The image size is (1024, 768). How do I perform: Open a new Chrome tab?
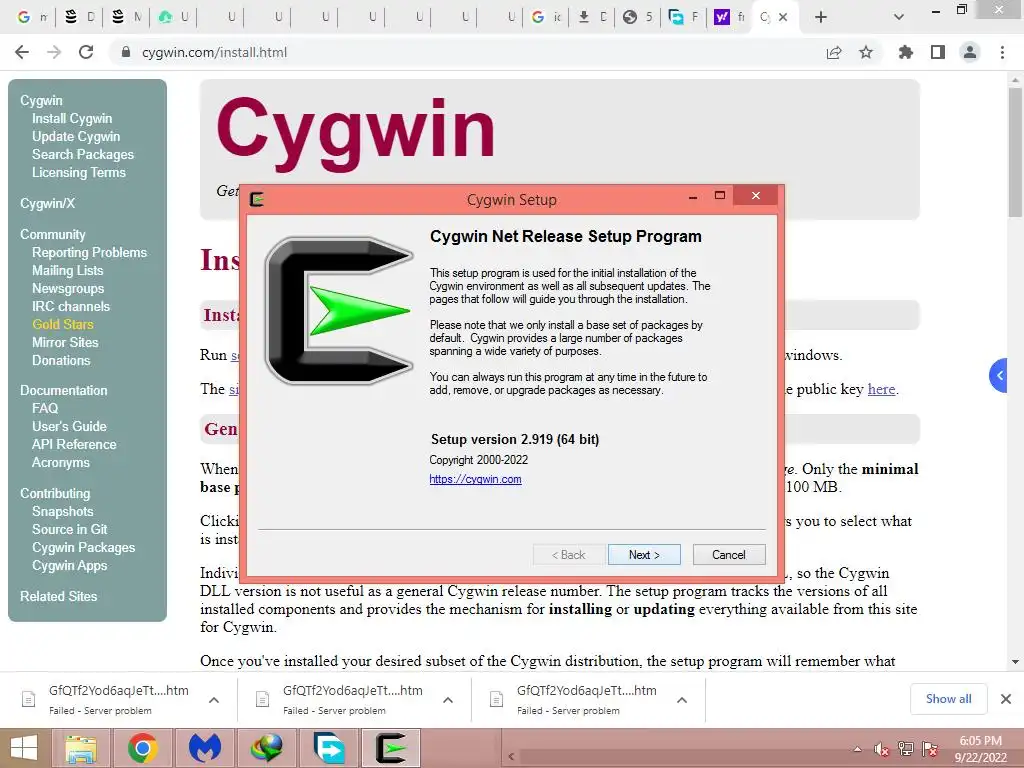(x=821, y=17)
